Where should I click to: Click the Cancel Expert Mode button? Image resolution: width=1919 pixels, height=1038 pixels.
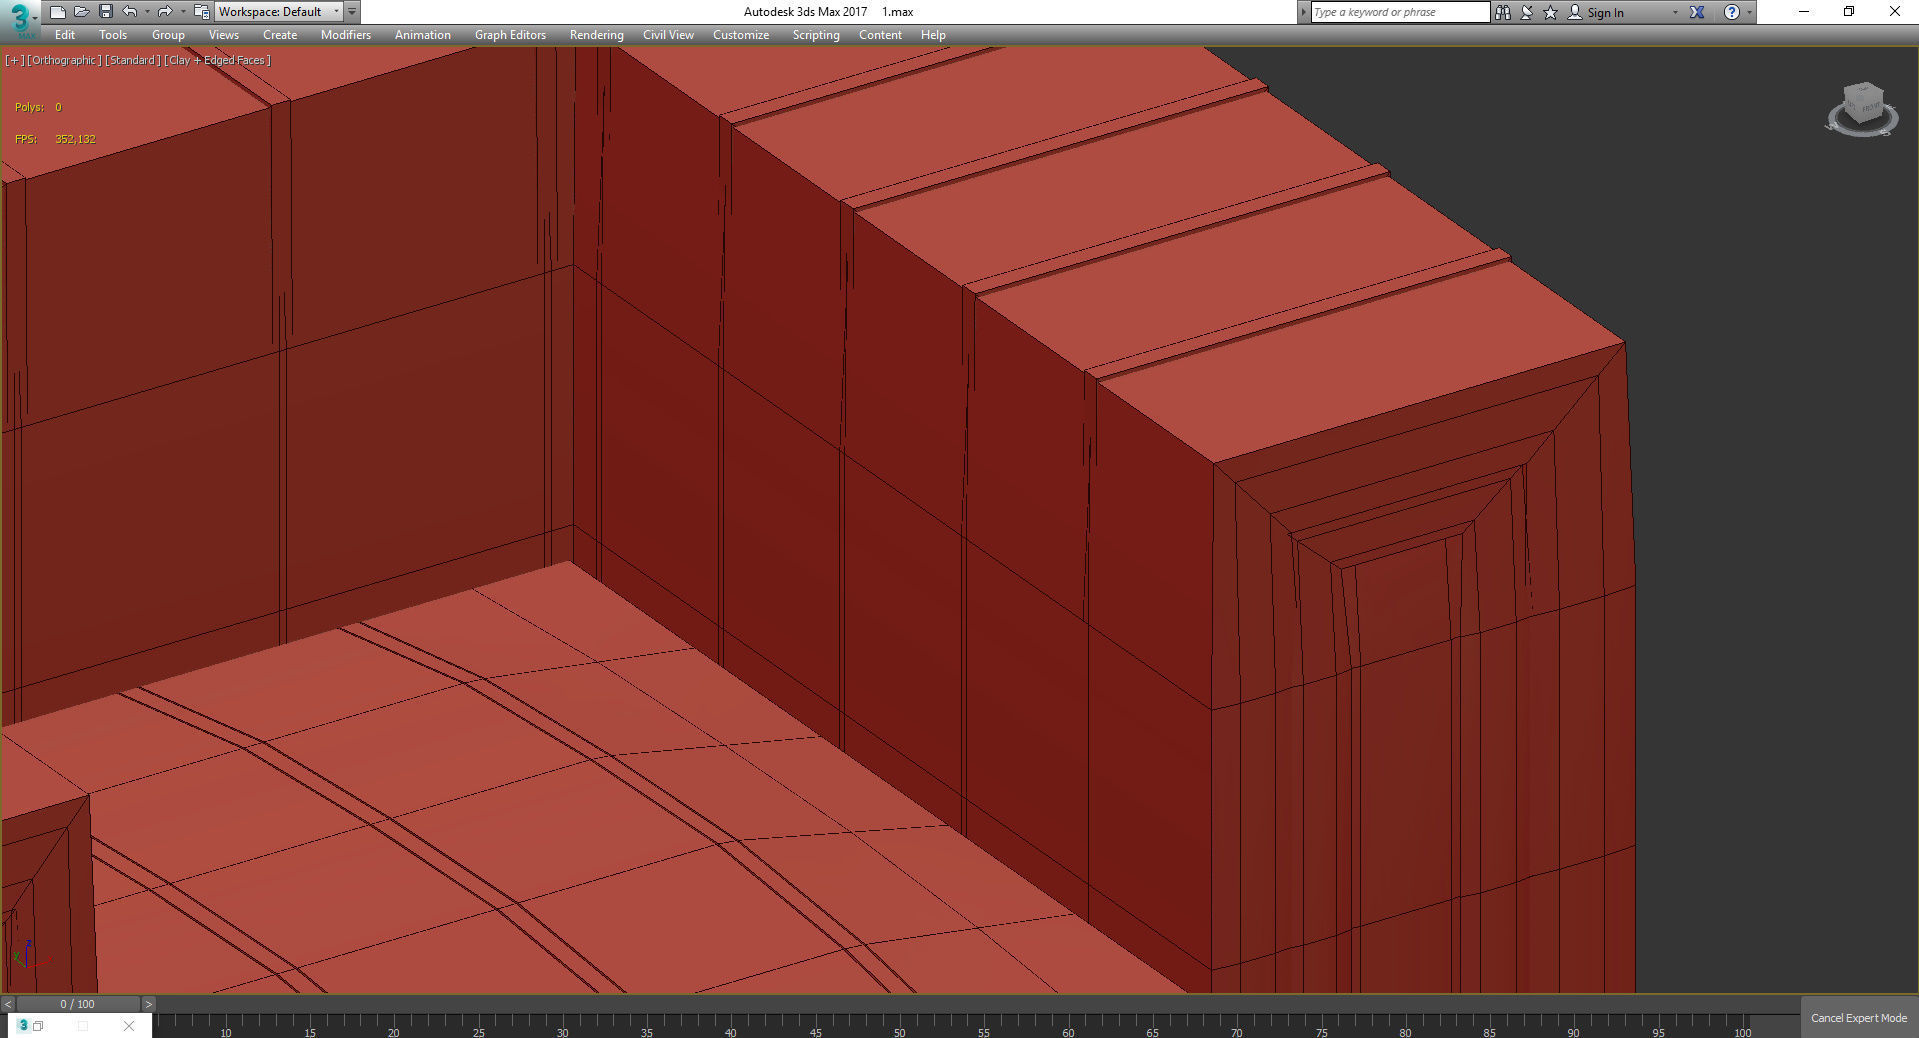[1859, 1018]
